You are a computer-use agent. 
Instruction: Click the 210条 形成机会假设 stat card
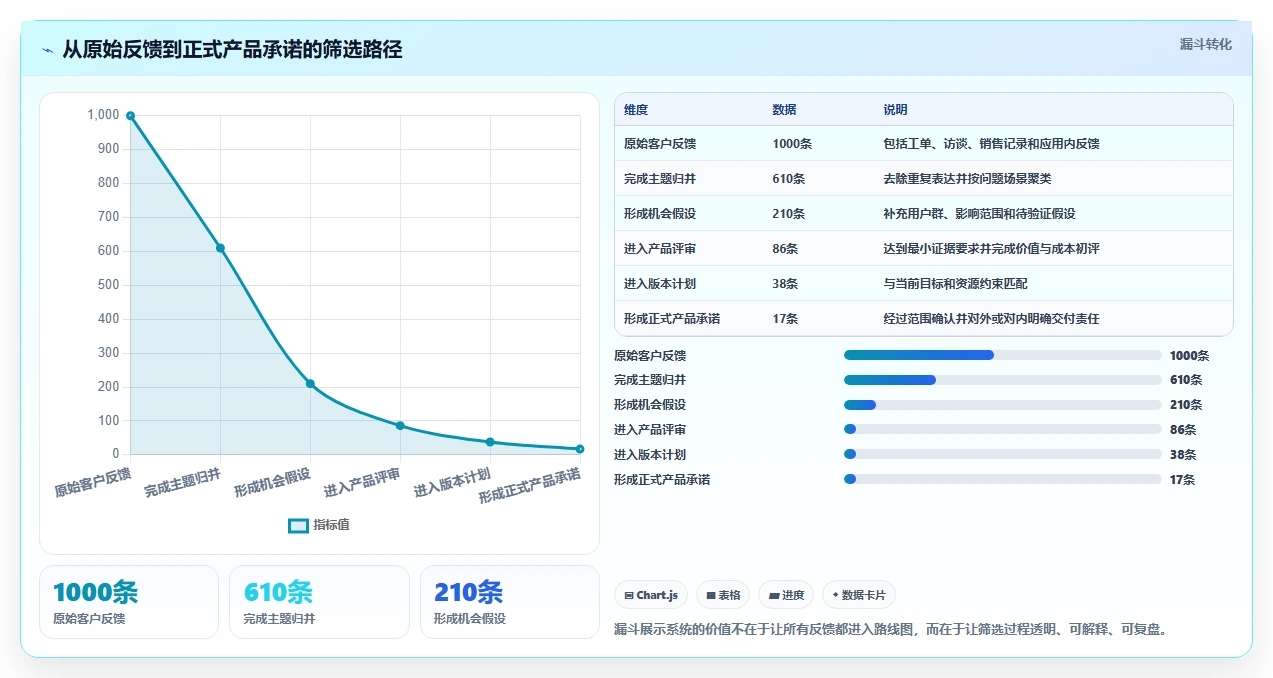[510, 602]
